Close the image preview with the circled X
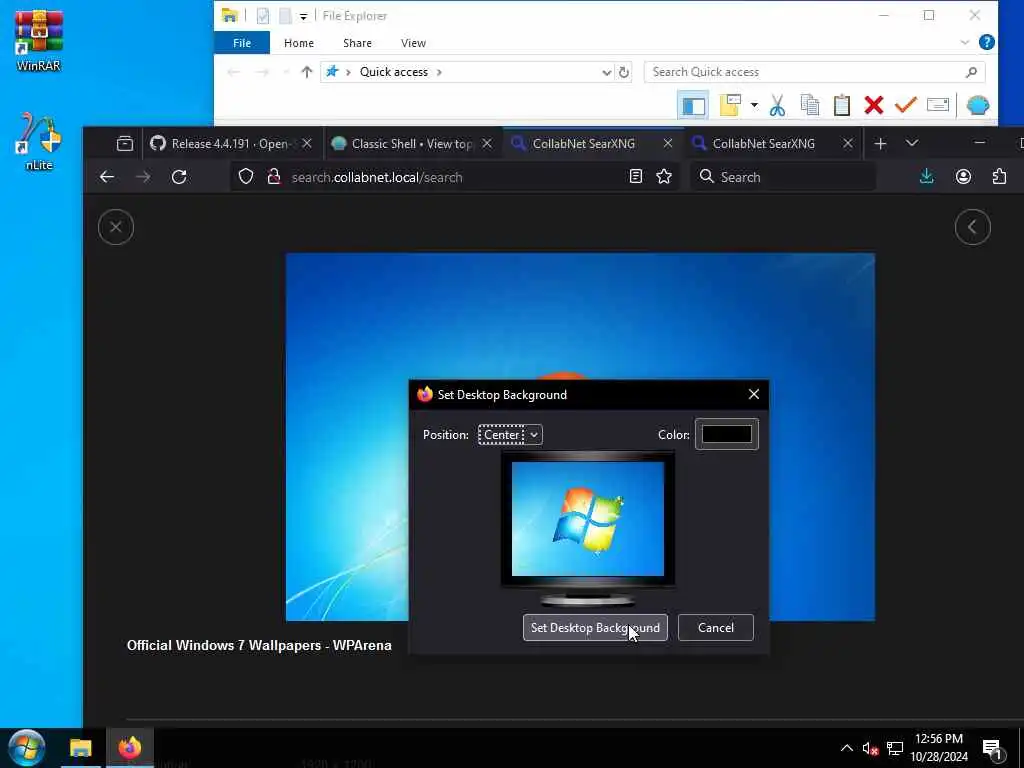The width and height of the screenshot is (1024, 768). click(x=116, y=227)
